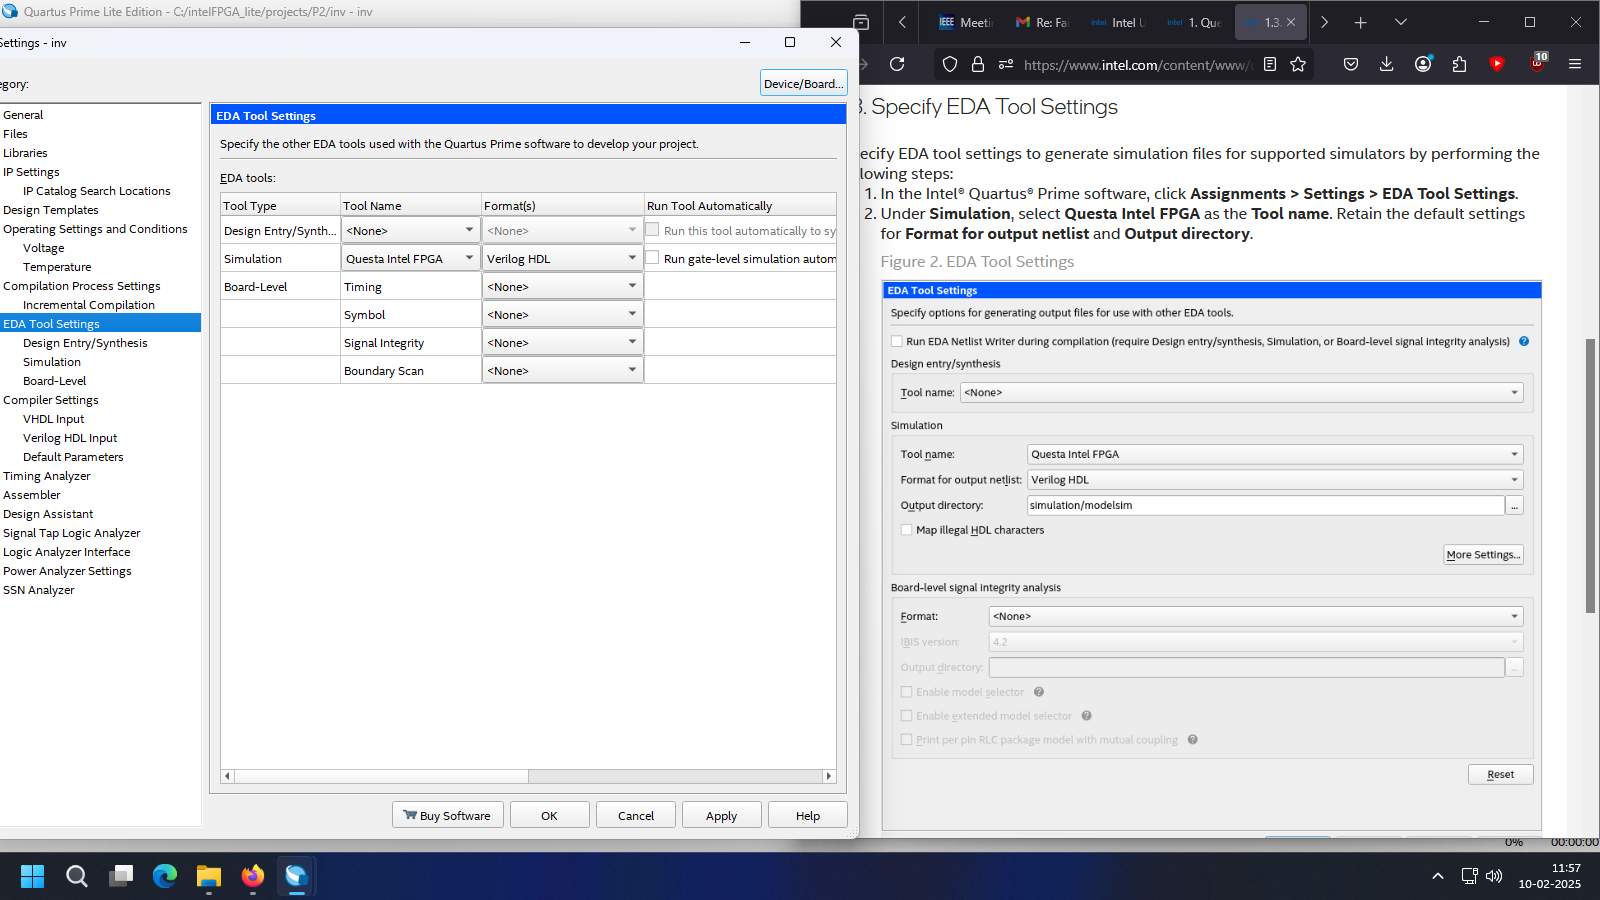
Task: Open File Explorer from the taskbar
Action: 208,877
